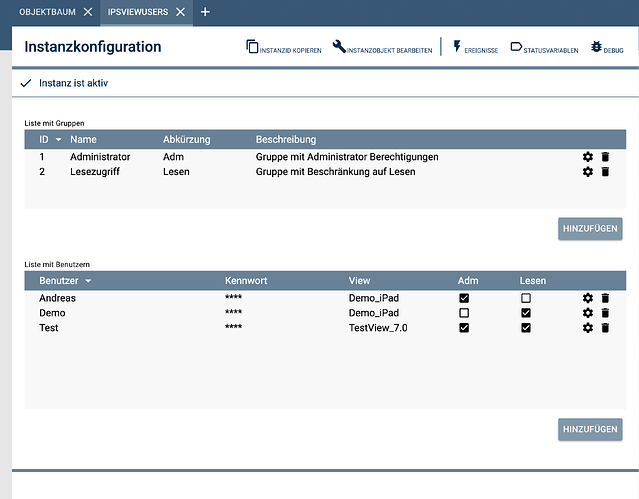
Task: Open Ereignisse lightning icon
Action: tap(476, 47)
